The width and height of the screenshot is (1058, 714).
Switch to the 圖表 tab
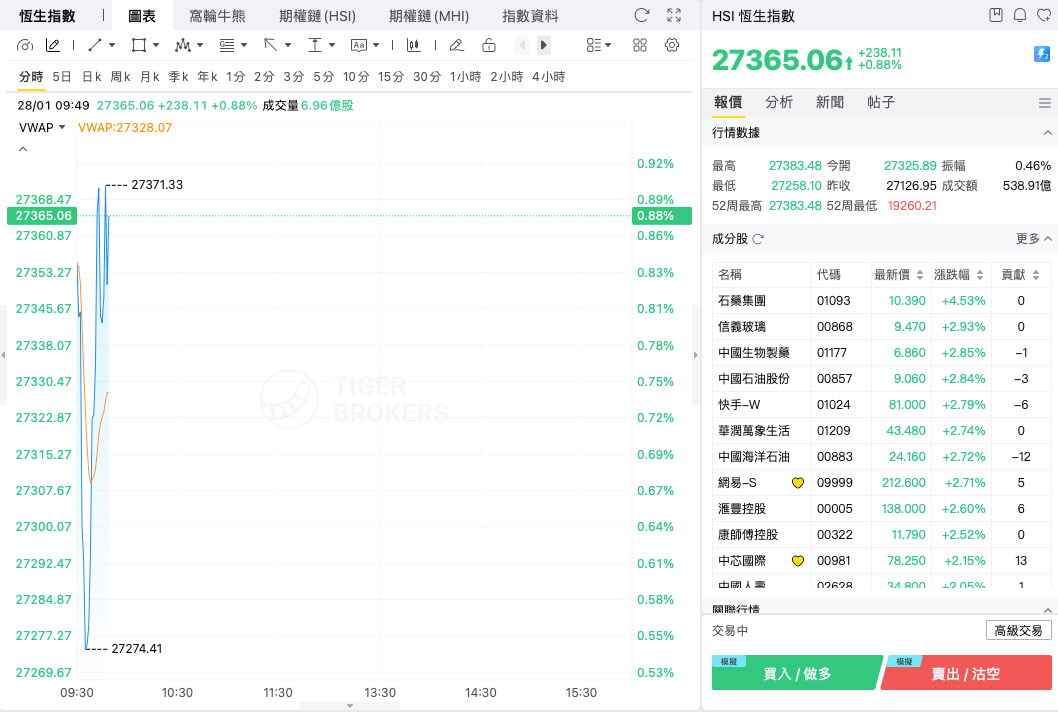coord(142,16)
